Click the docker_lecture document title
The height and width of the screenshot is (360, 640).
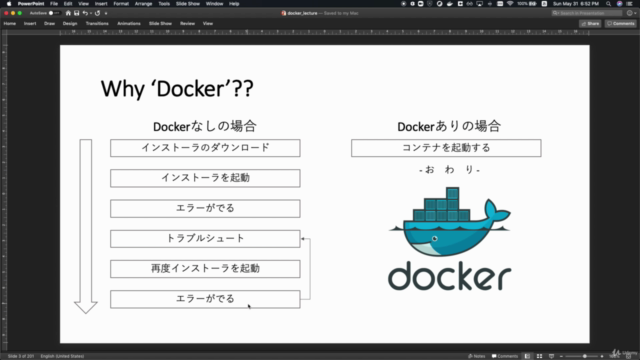click(x=302, y=13)
